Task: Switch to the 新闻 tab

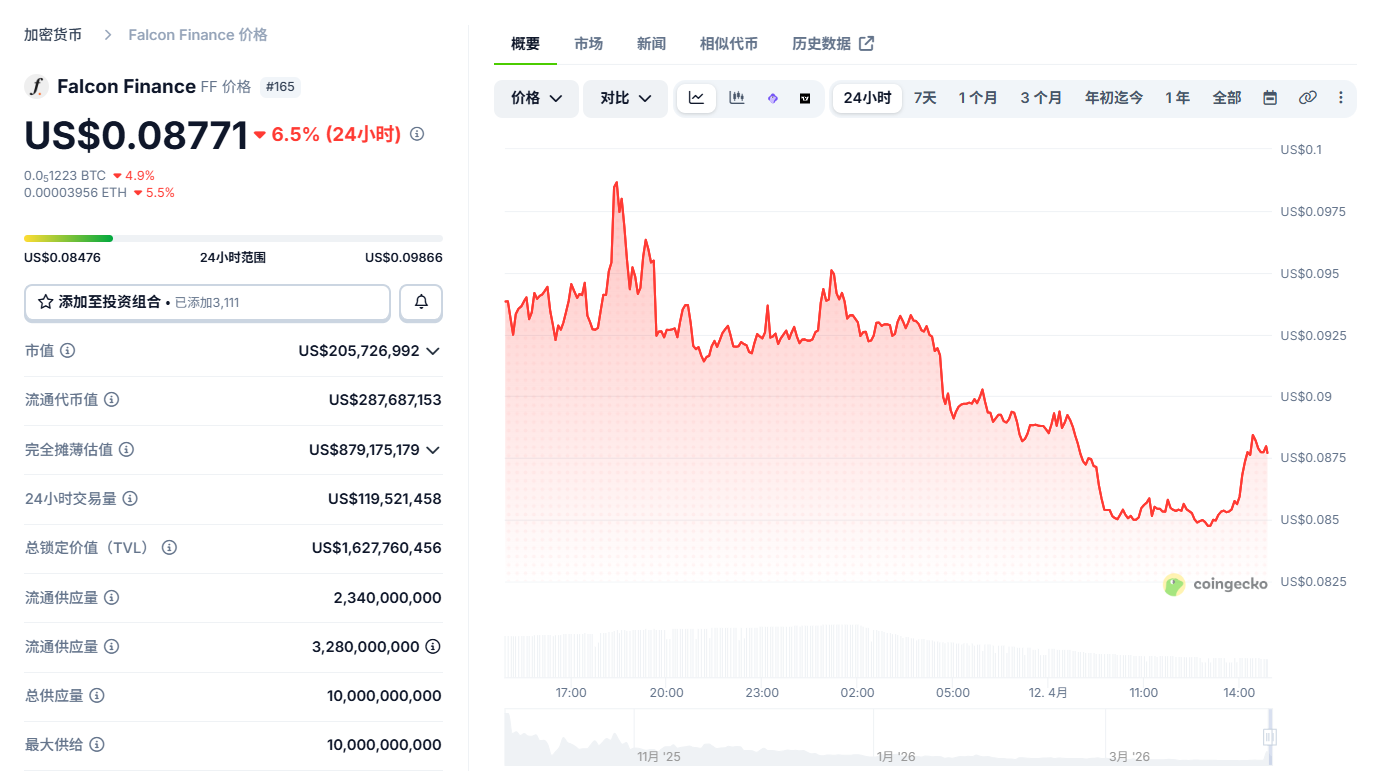Action: (x=651, y=44)
